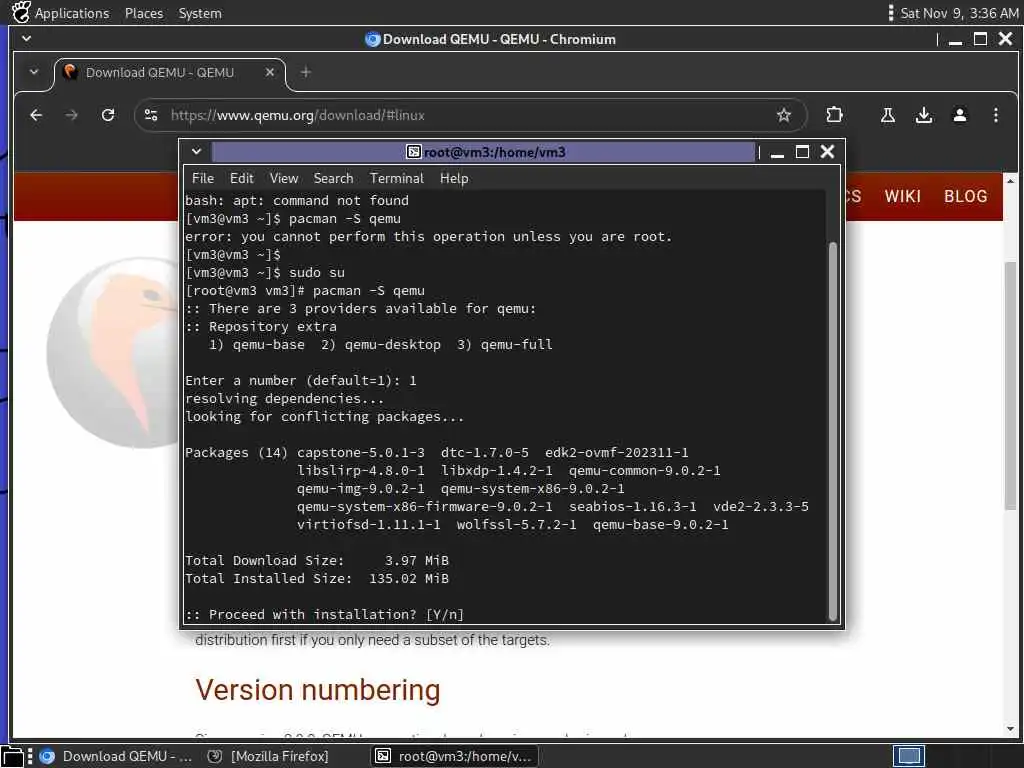The height and width of the screenshot is (768, 1024).
Task: Click the terminal title bar root@vm3:/home/vm3
Action: 483,152
